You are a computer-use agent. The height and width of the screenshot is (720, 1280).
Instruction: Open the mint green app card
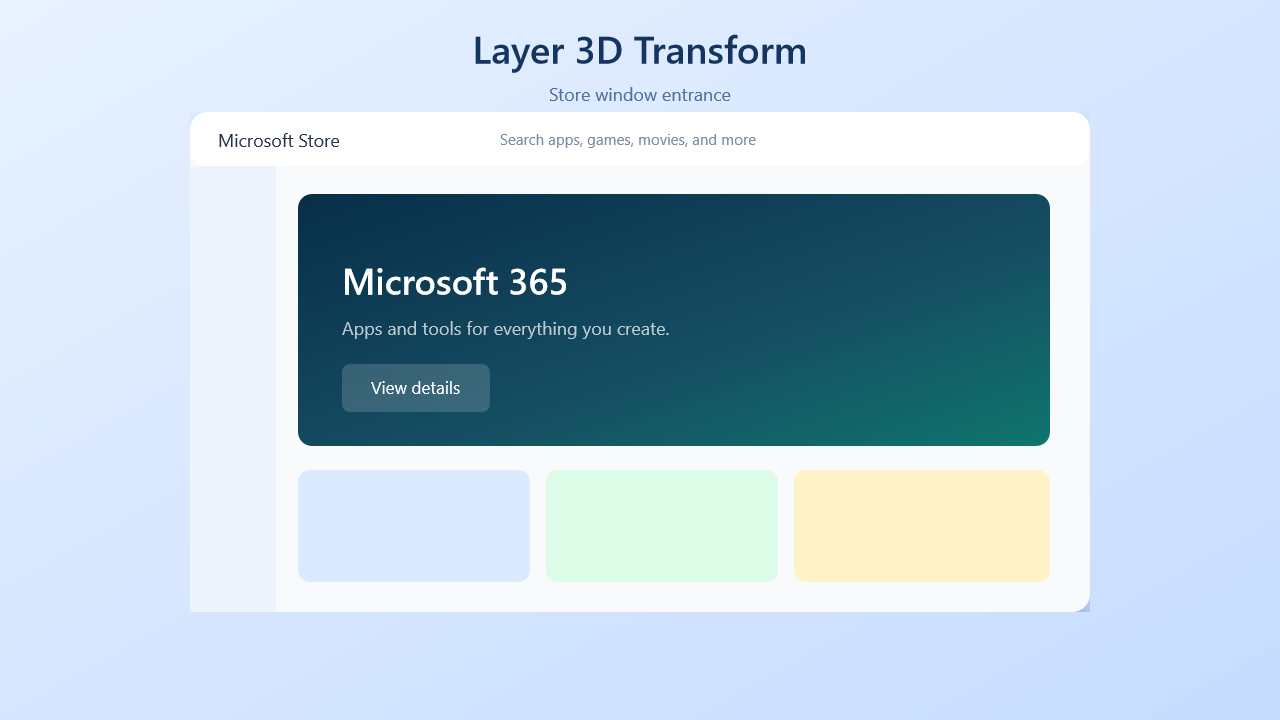coord(662,526)
